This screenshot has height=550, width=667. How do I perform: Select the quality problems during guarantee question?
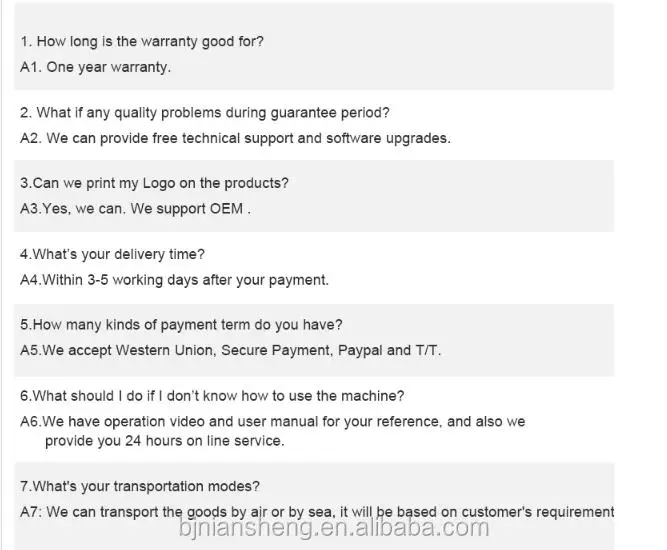pos(205,113)
